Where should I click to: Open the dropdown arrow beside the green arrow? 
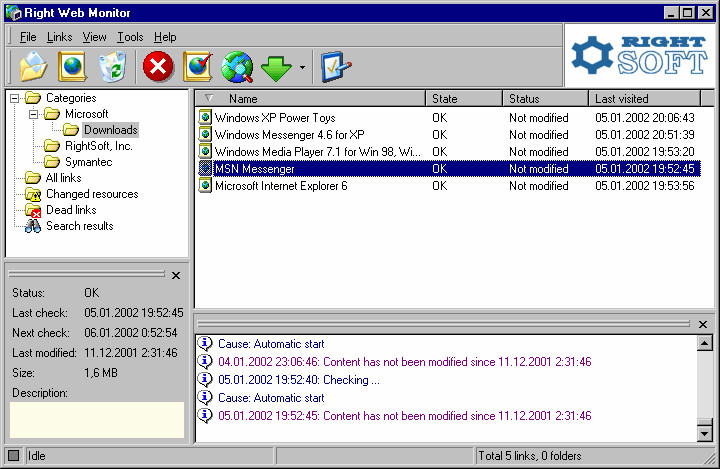302,67
